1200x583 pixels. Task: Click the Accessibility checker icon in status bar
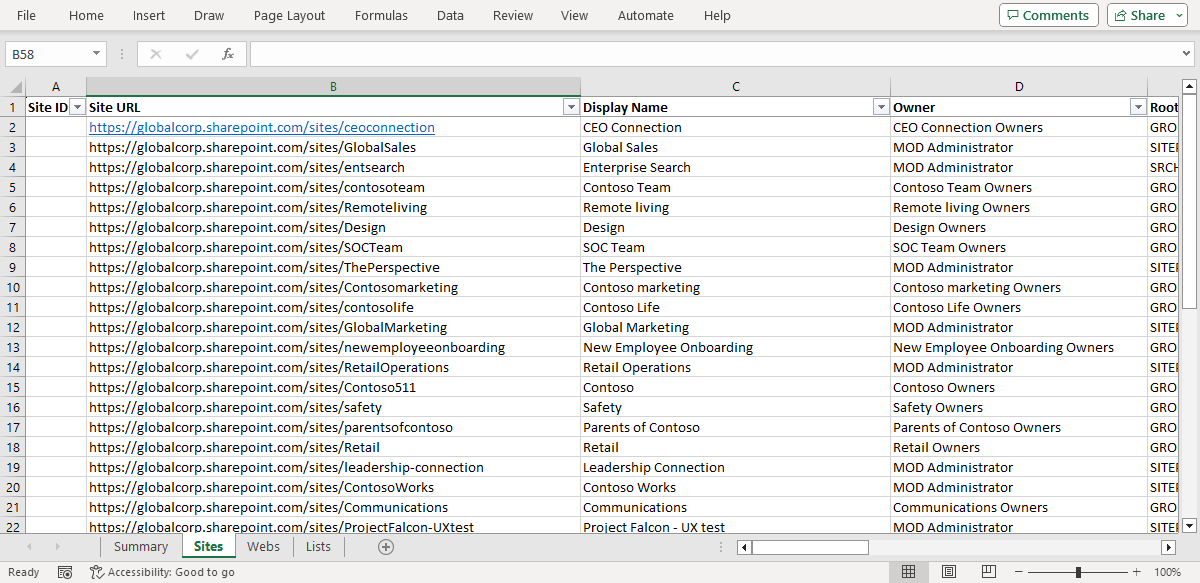tap(97, 572)
